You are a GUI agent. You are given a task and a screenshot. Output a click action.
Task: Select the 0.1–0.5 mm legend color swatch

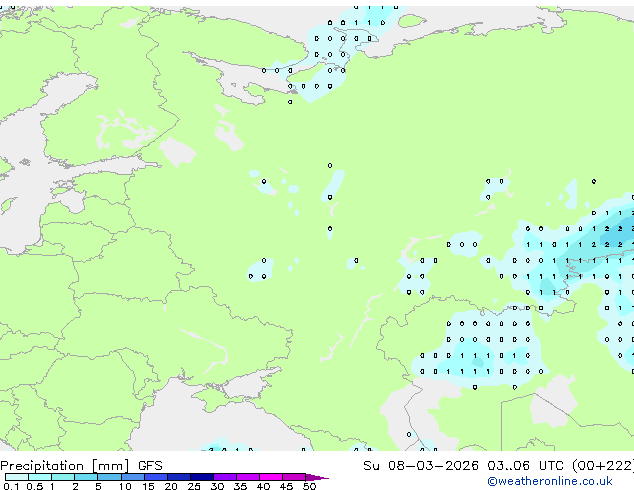17,477
